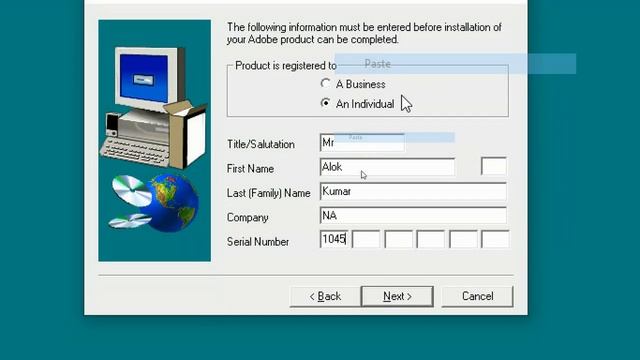Click the First Name field containing Alok
The height and width of the screenshot is (360, 640).
coord(387,167)
